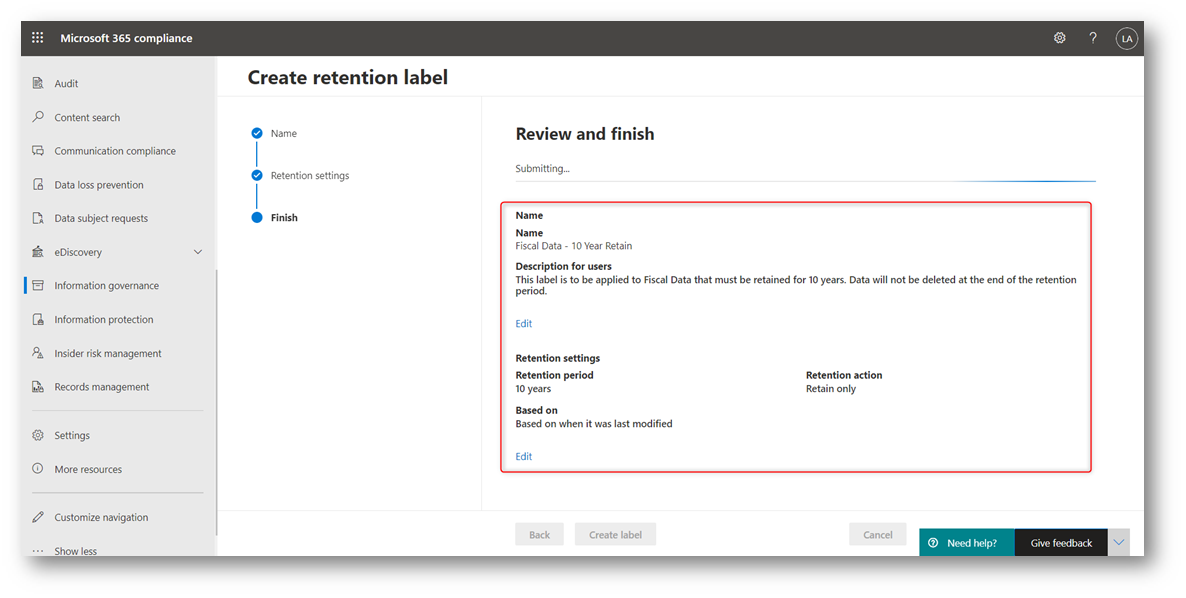Viewport: 1186px width, 598px height.
Task: Click the Audit sidebar icon
Action: click(38, 84)
